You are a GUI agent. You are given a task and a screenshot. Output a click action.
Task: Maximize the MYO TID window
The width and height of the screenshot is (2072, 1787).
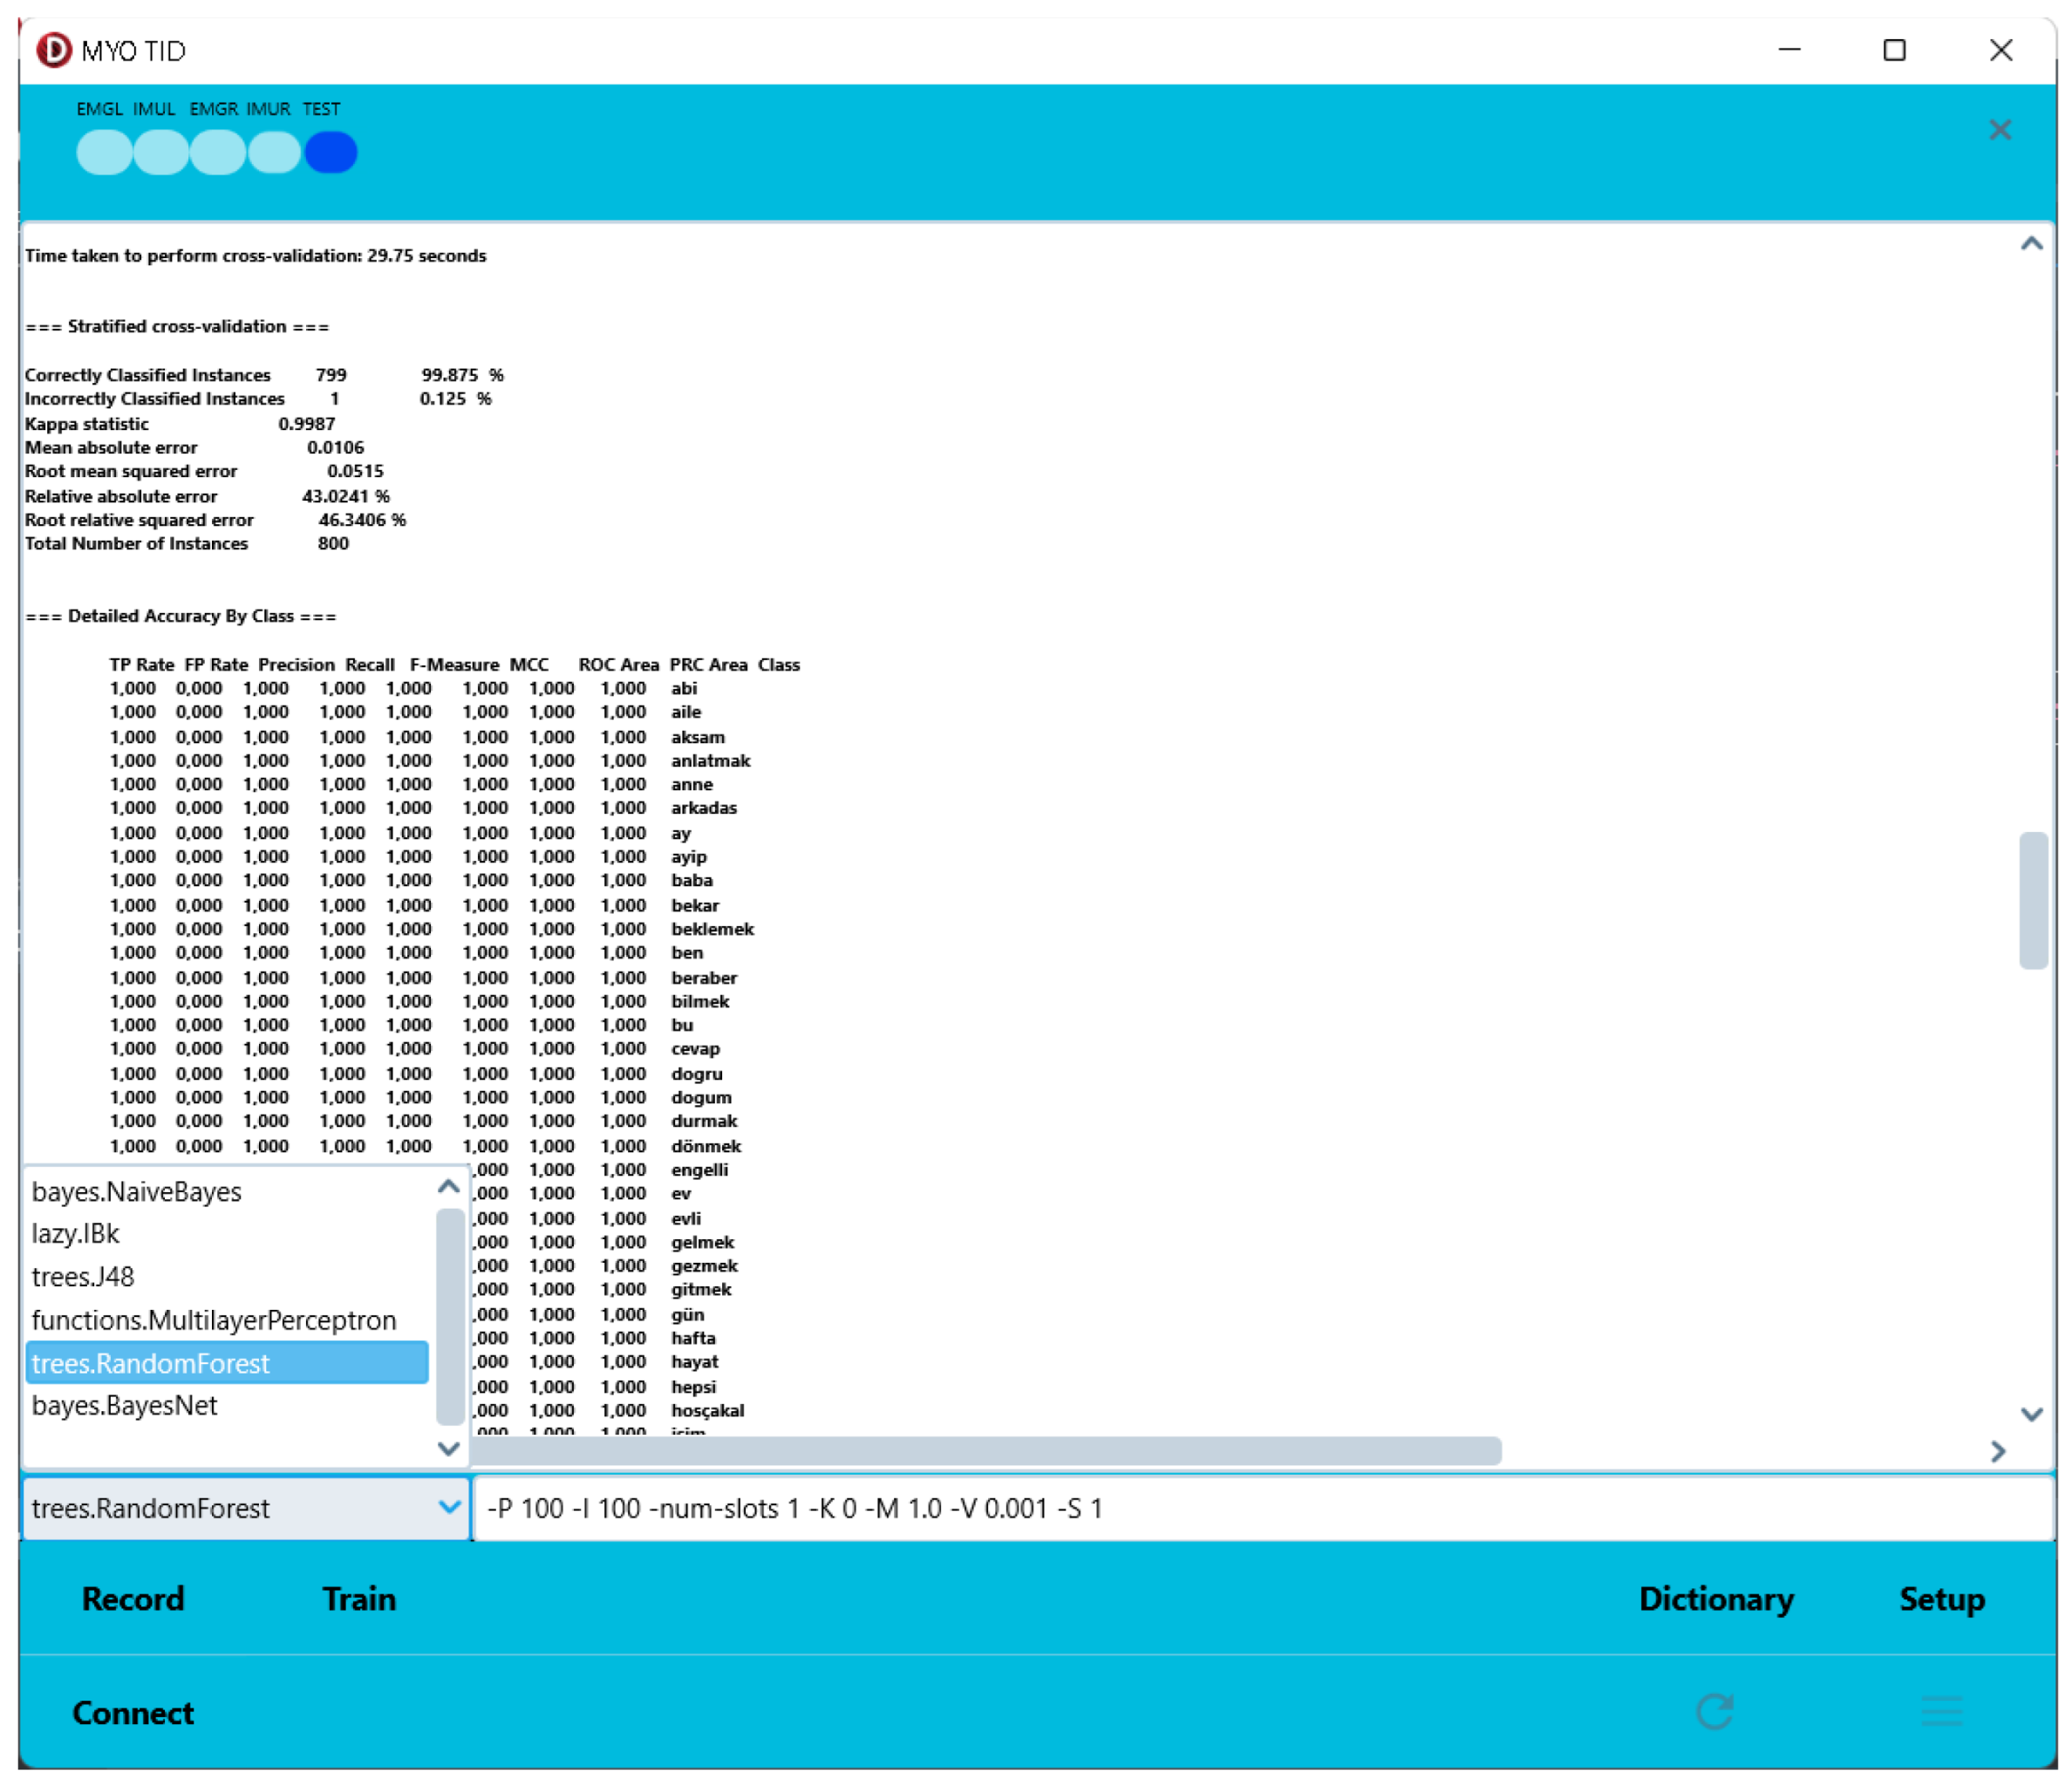click(1894, 50)
